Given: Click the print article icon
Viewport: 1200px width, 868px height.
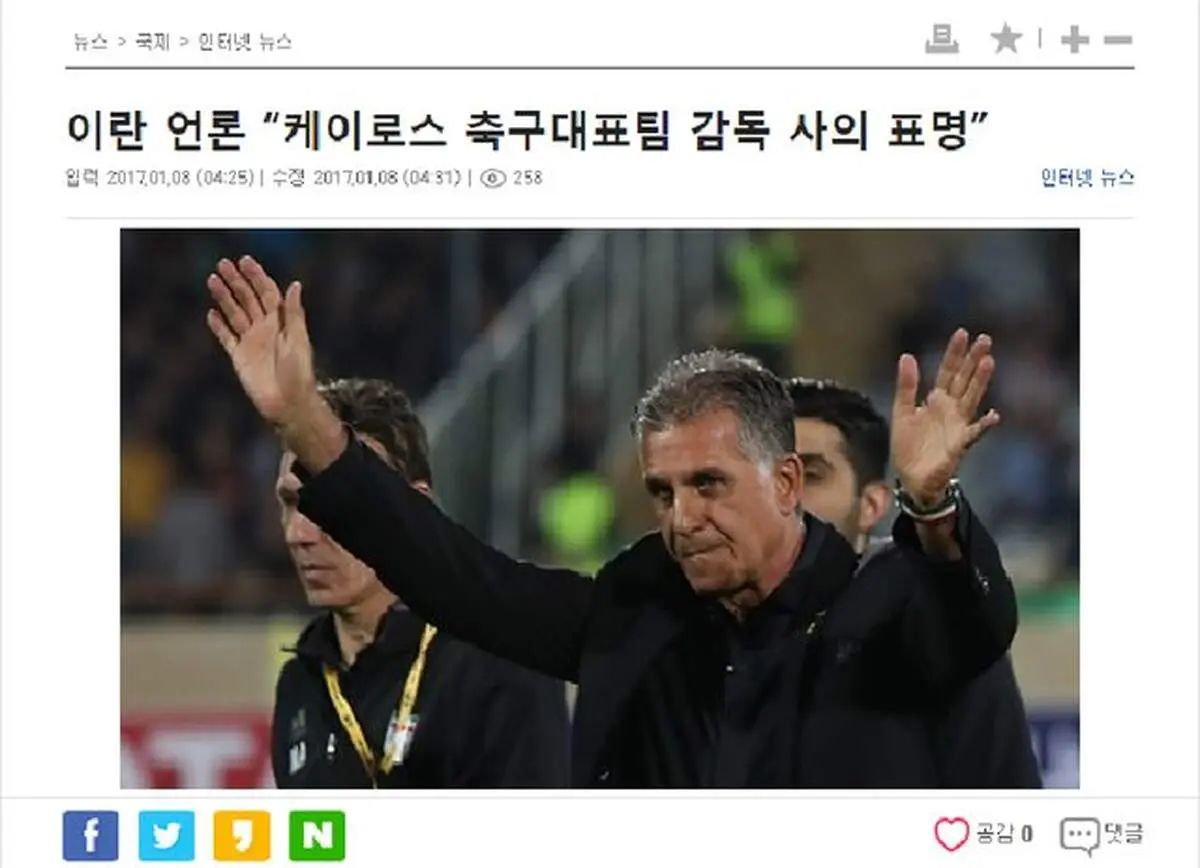Looking at the screenshot, I should click(x=941, y=39).
